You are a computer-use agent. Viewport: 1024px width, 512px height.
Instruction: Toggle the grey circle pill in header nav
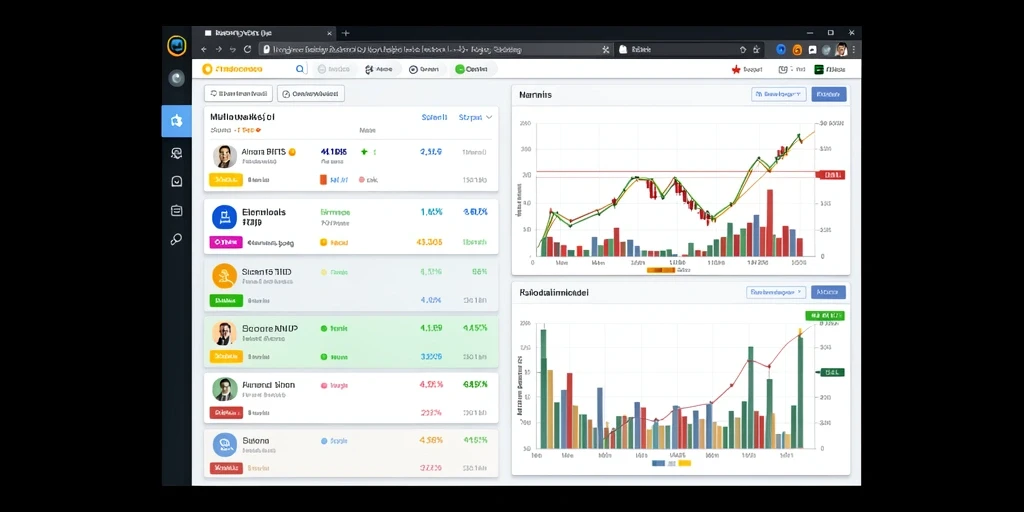pos(334,69)
